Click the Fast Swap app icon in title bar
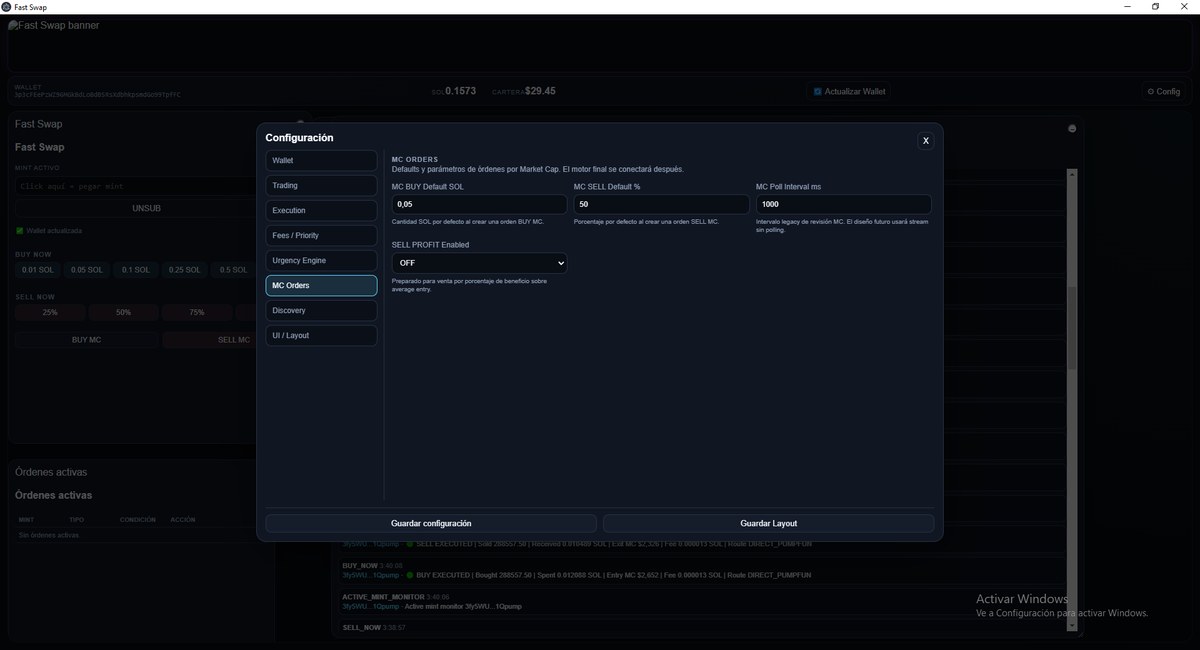 point(7,7)
